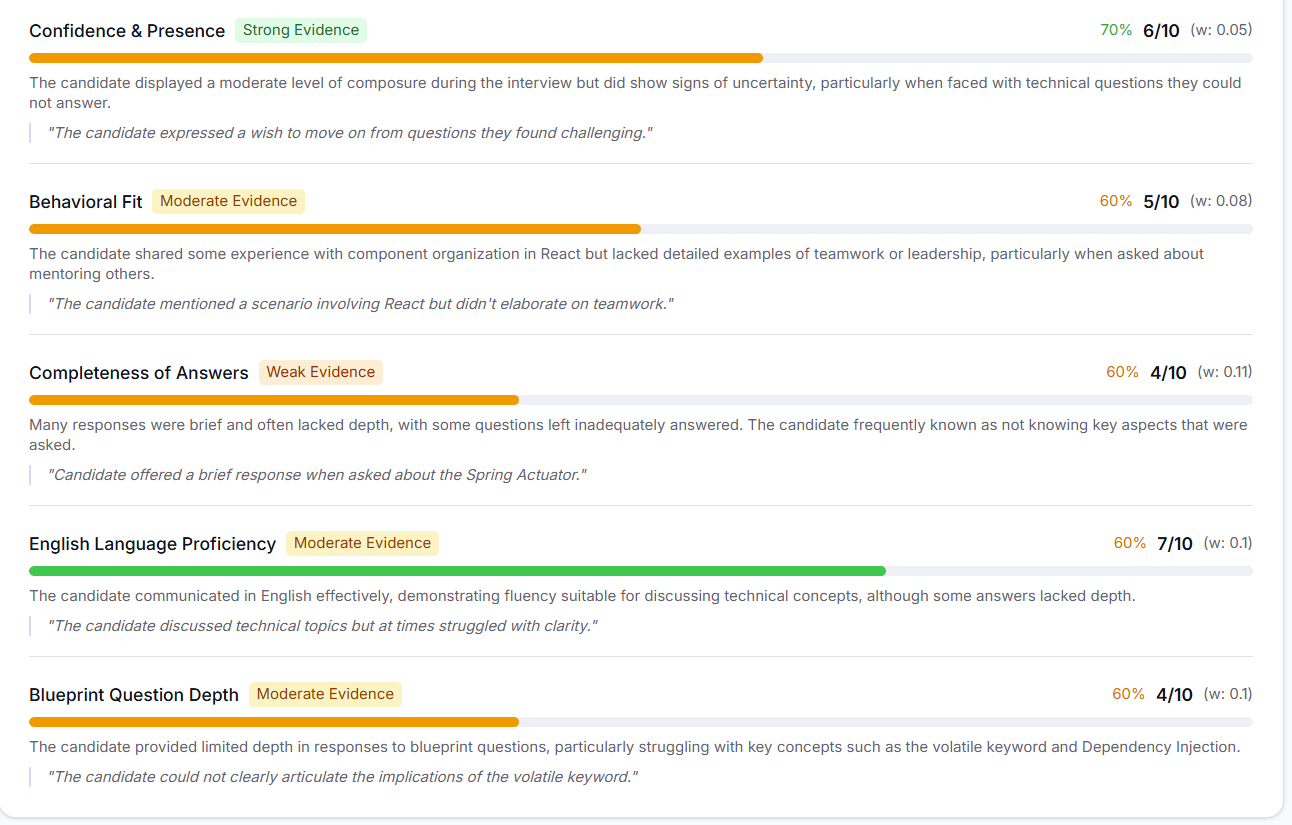Click the 7/10 English proficiency score

pos(1174,544)
